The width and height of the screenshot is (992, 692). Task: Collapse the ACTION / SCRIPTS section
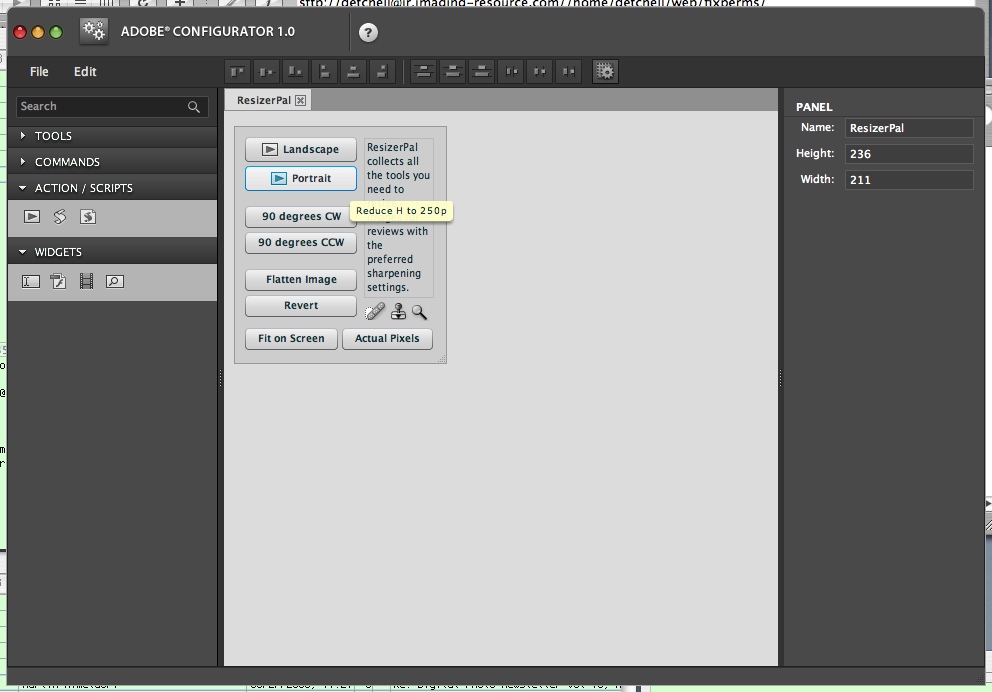23,188
